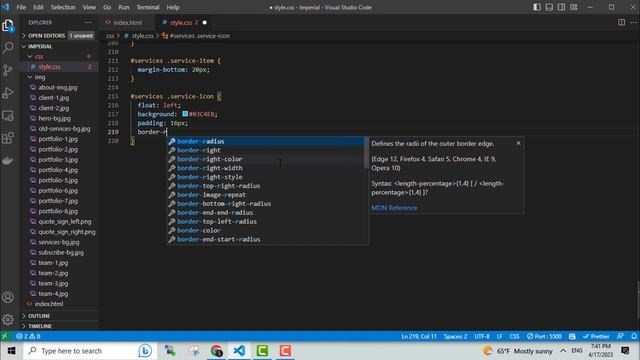Collapse the img folder

(58, 77)
